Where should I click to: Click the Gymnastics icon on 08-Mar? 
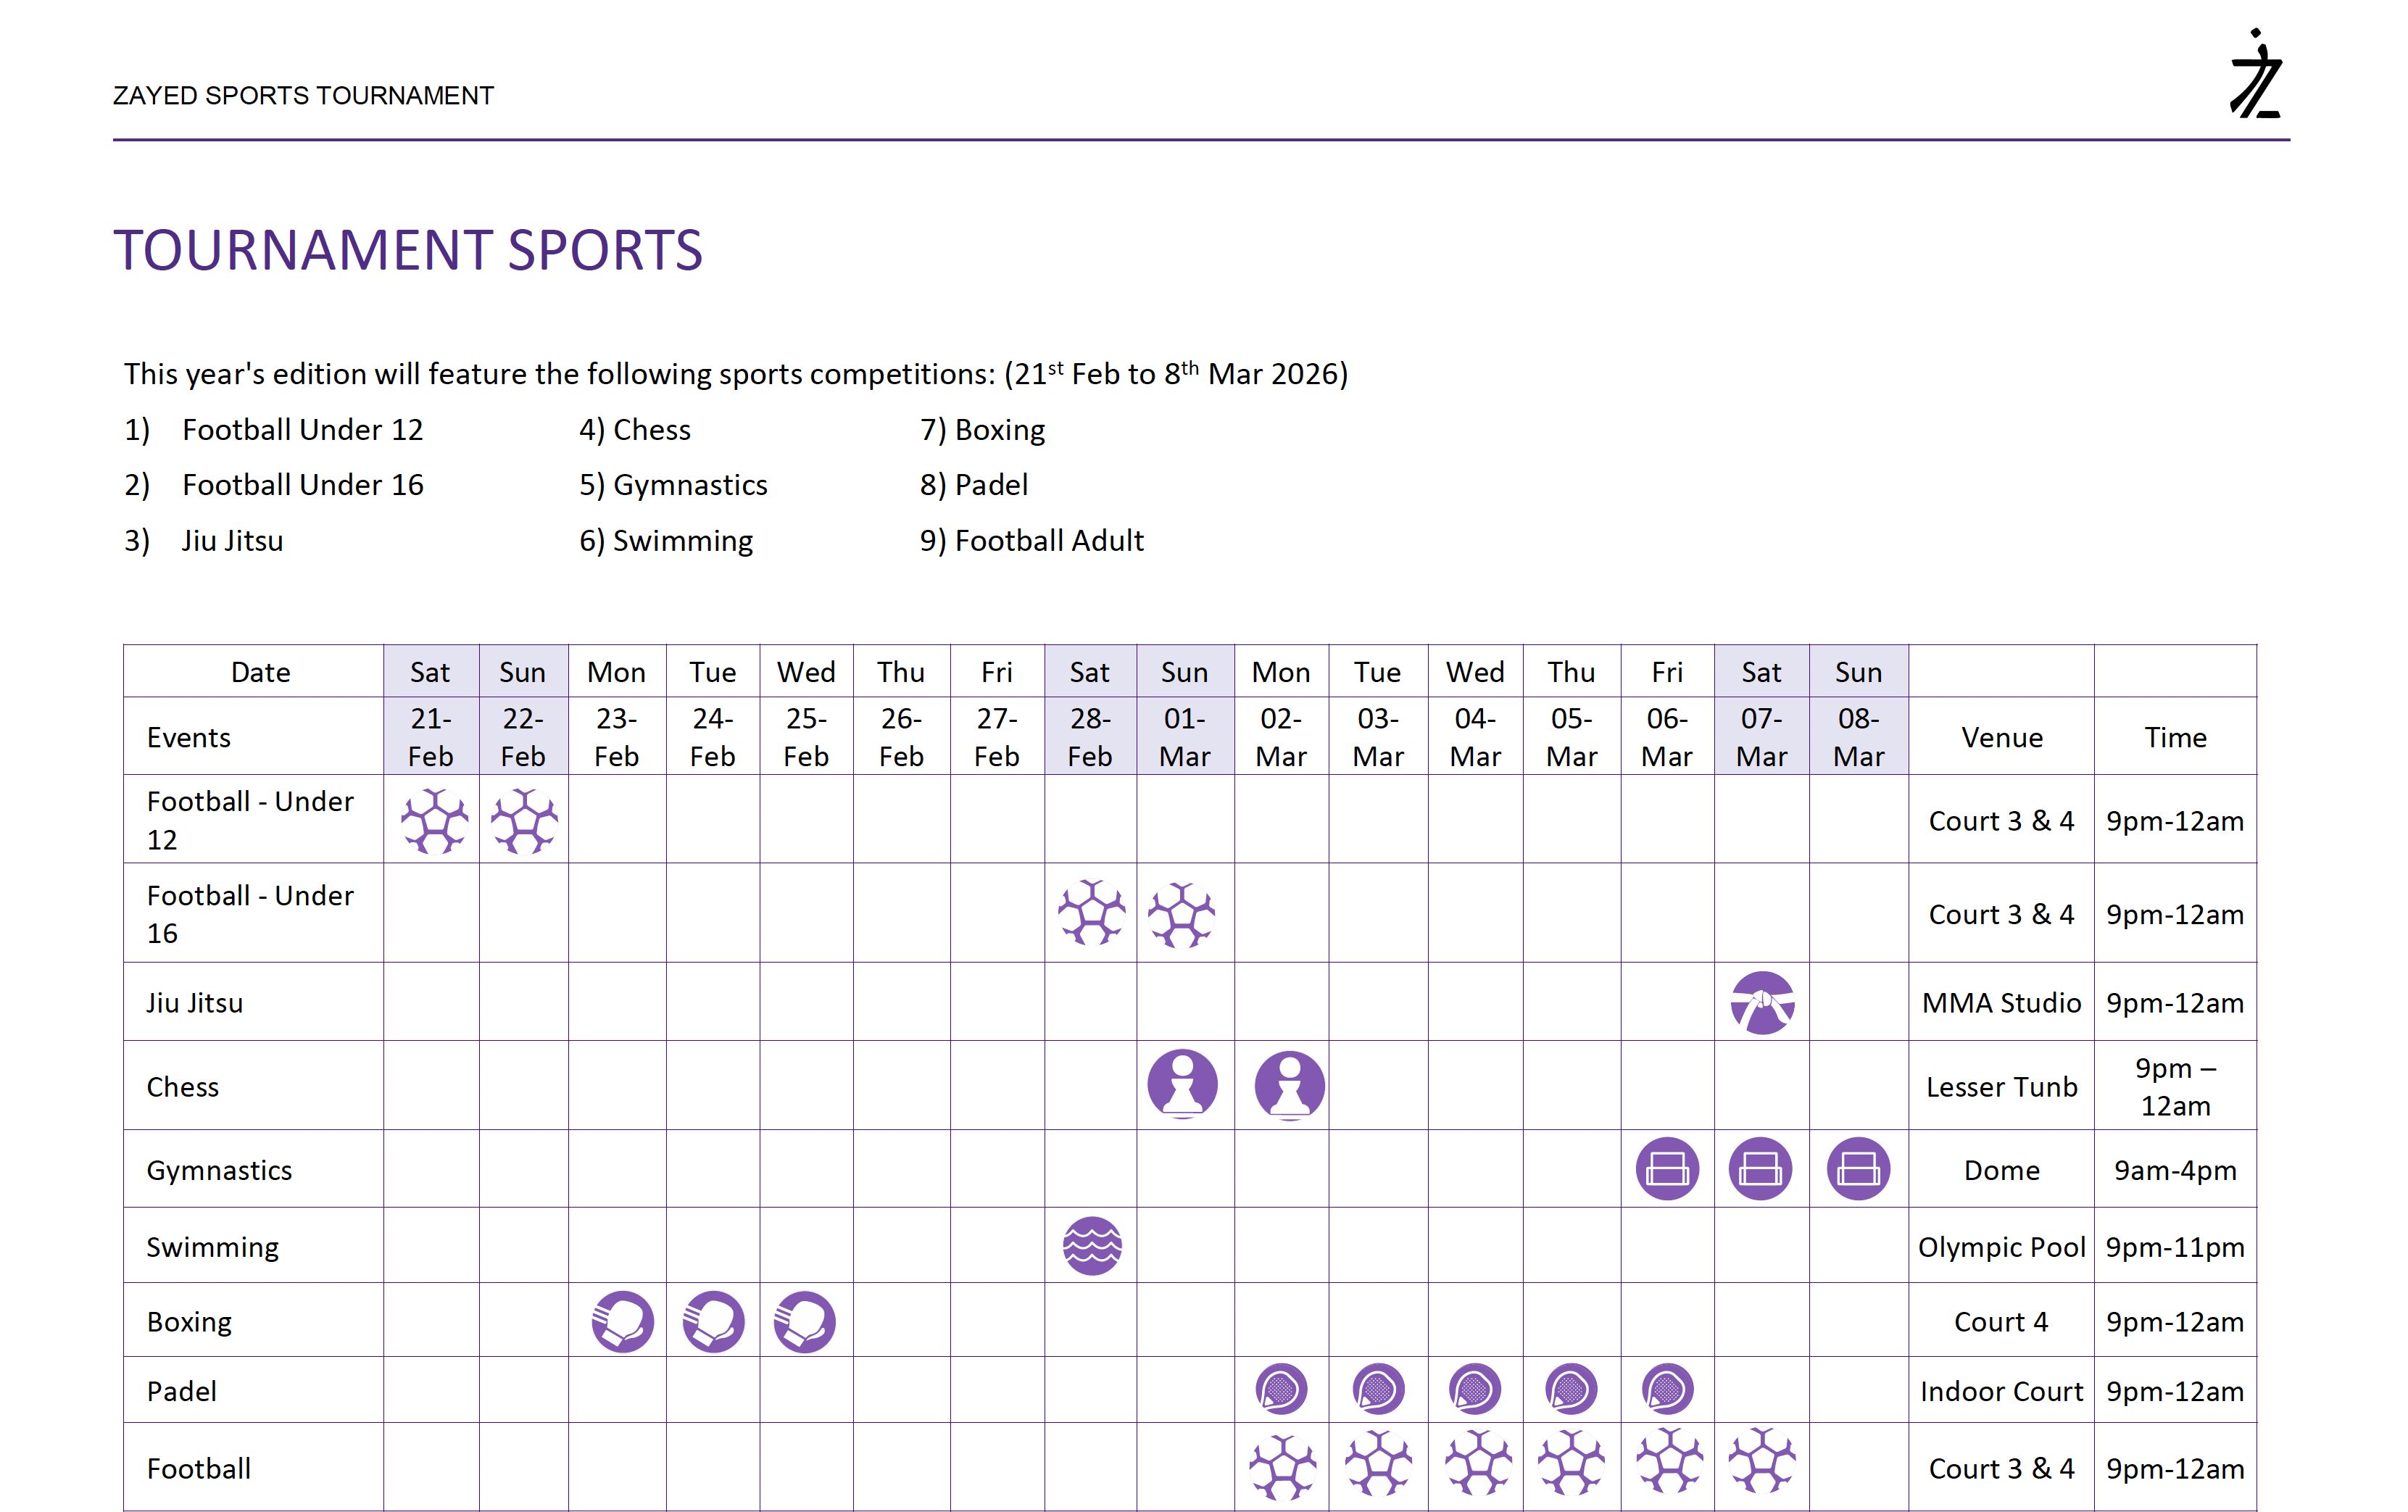pos(1858,1169)
